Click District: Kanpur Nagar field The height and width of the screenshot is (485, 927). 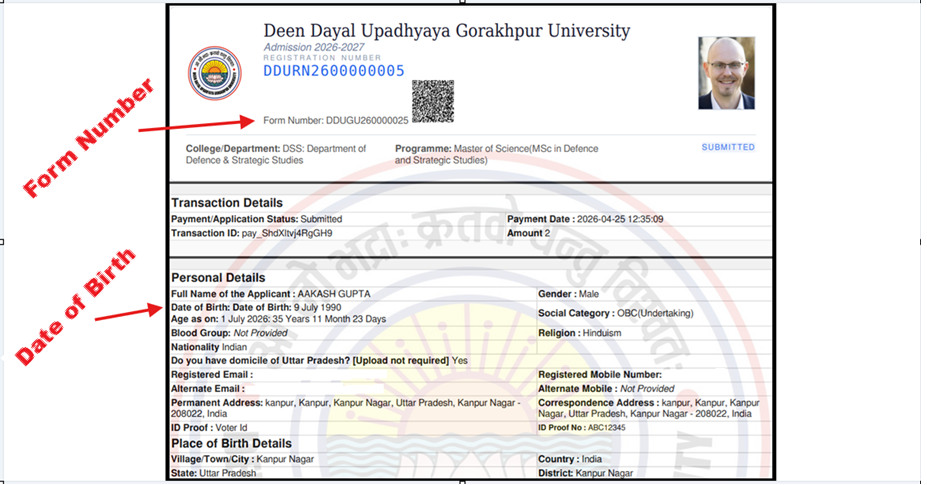tap(585, 473)
